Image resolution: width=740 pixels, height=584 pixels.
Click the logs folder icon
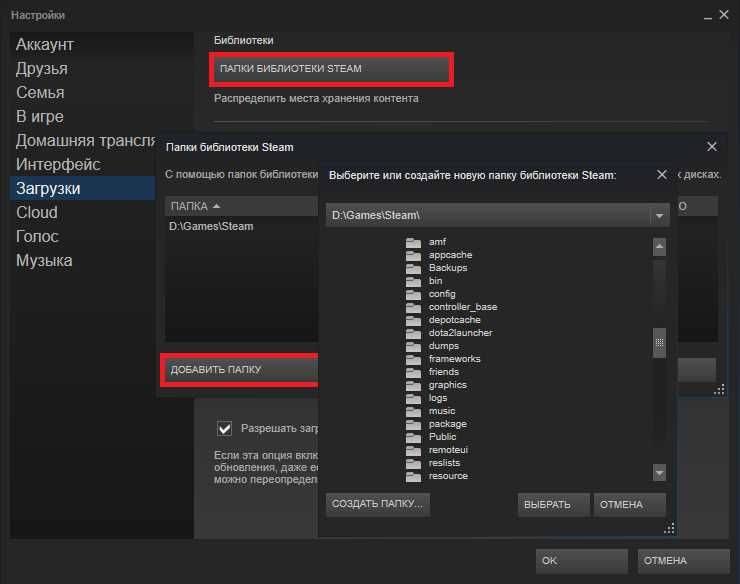[413, 398]
